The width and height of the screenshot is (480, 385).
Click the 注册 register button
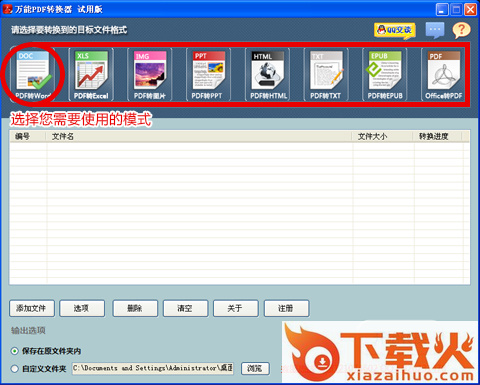click(286, 308)
